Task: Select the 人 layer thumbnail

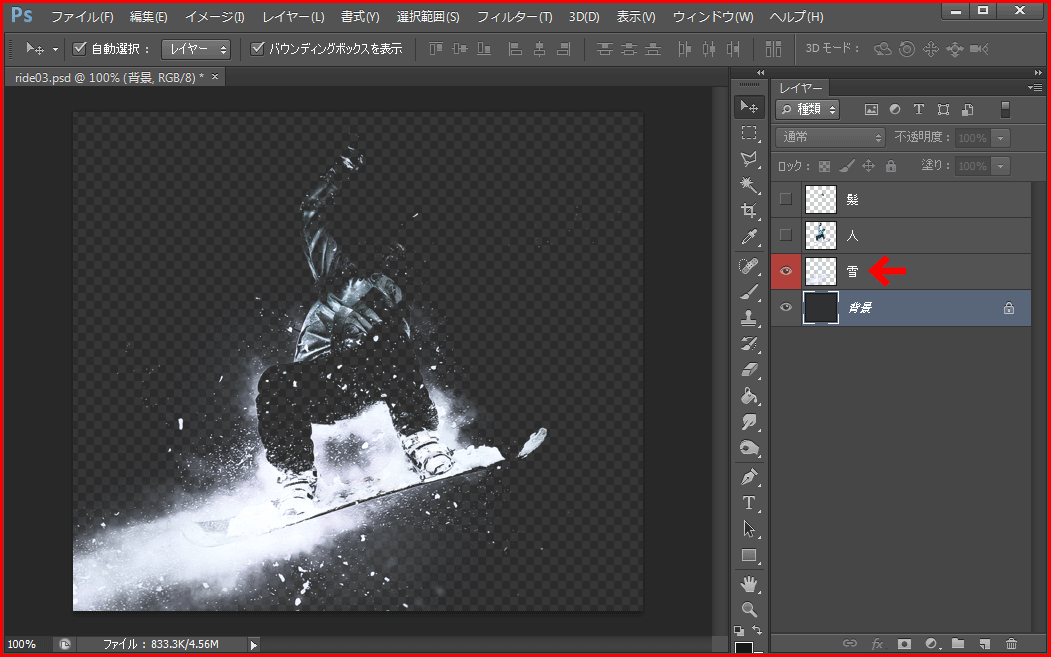Action: click(821, 235)
